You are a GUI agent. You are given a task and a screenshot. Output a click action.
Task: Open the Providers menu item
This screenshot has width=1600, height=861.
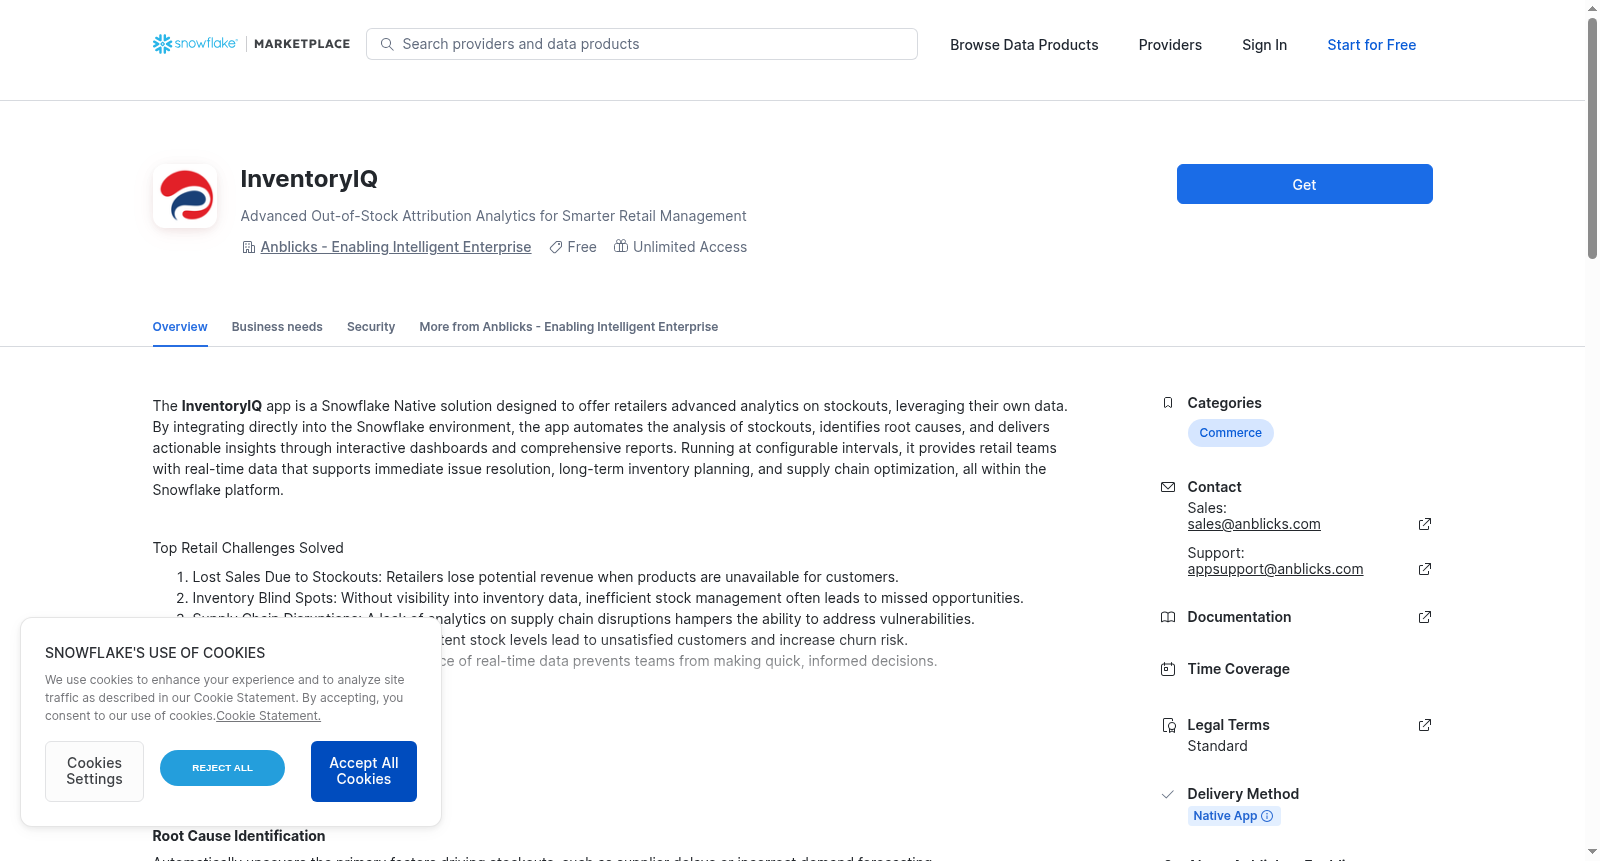click(x=1170, y=45)
